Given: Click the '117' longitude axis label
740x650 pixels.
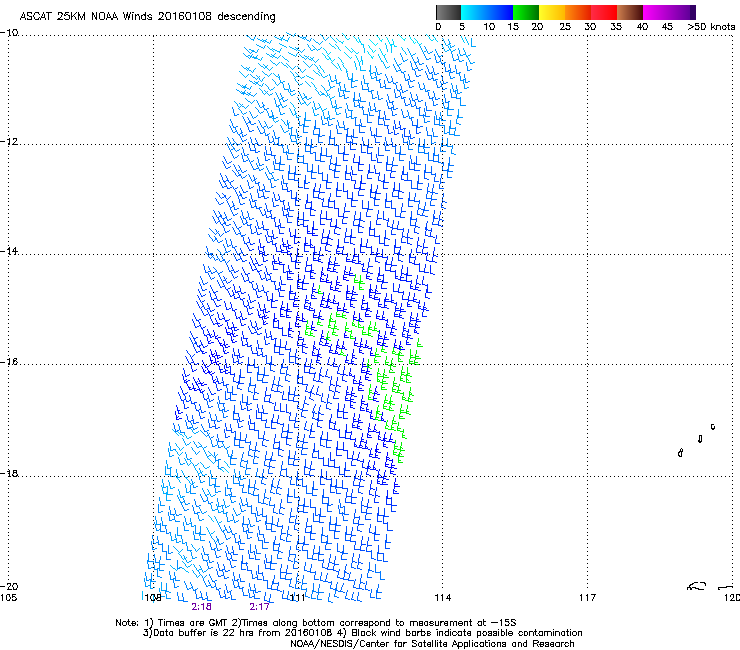Looking at the screenshot, I should tap(587, 598).
